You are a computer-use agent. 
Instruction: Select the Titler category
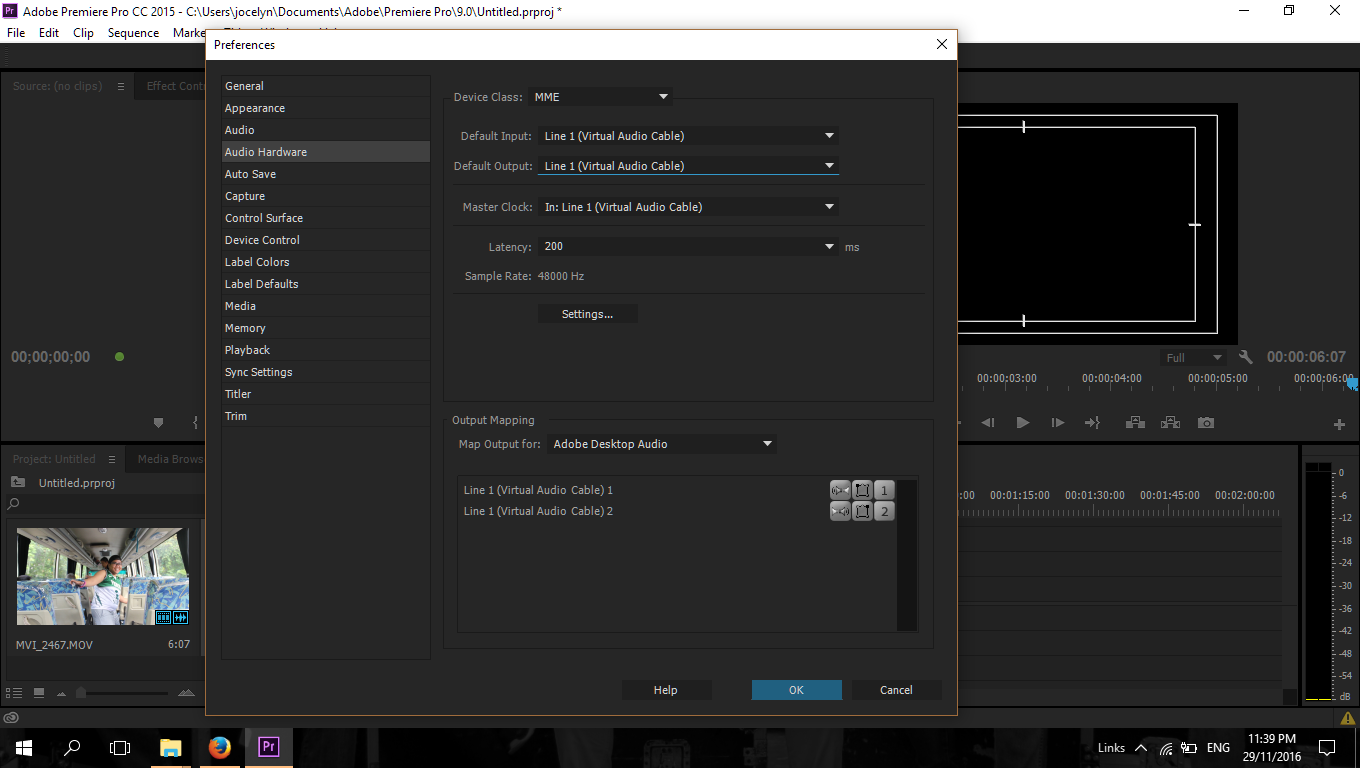coord(326,394)
